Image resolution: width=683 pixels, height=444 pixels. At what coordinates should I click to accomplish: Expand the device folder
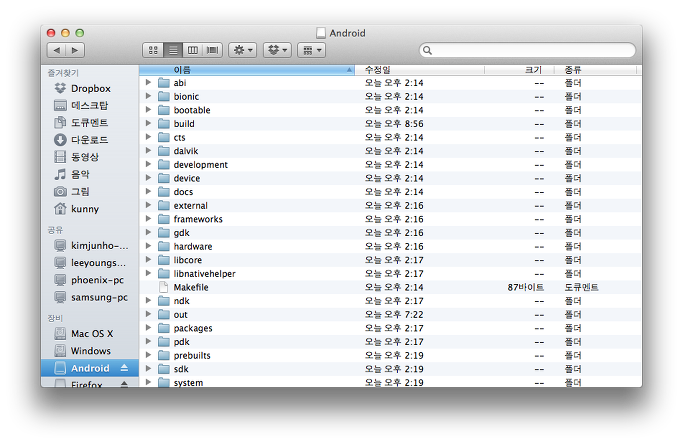tap(148, 178)
